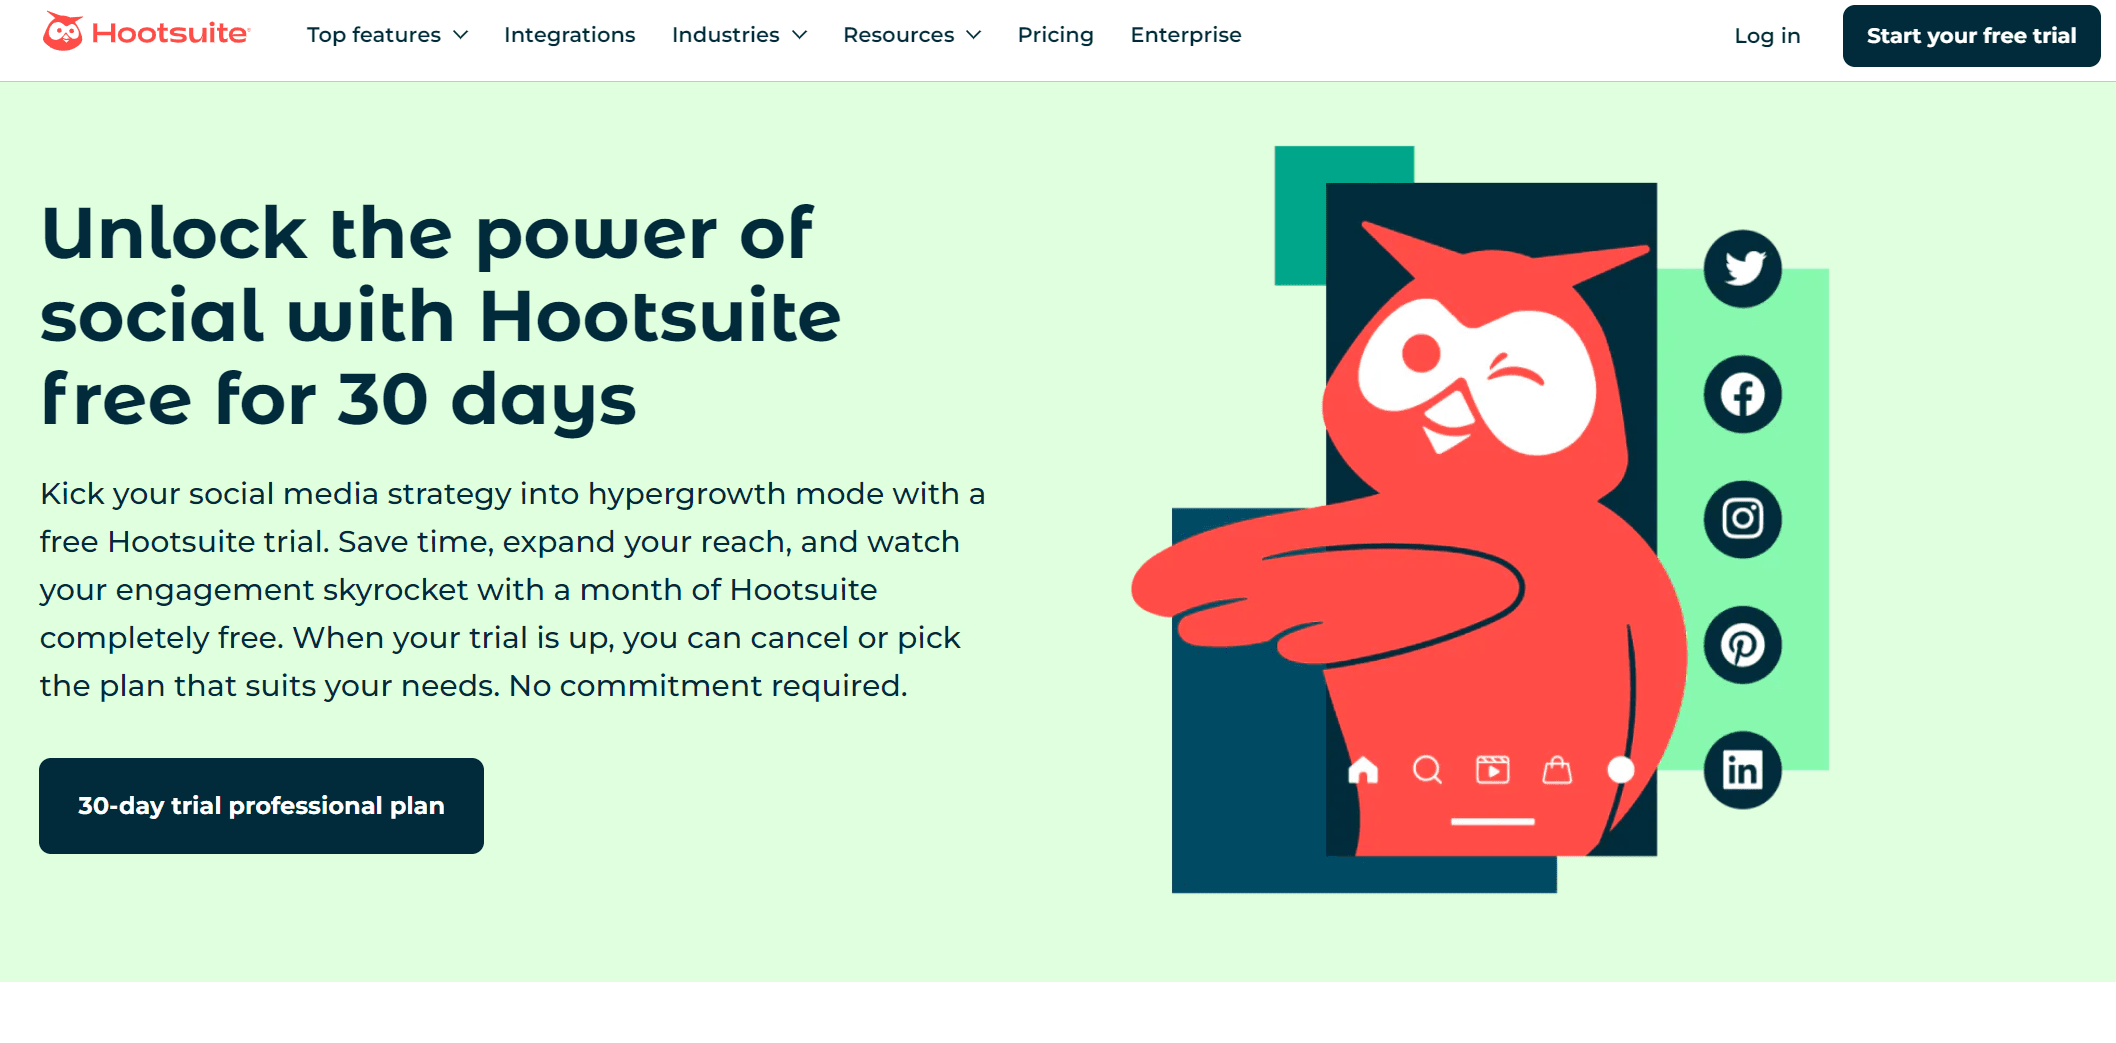
Task: Click the shopping bag icon in illustration
Action: point(1557,769)
